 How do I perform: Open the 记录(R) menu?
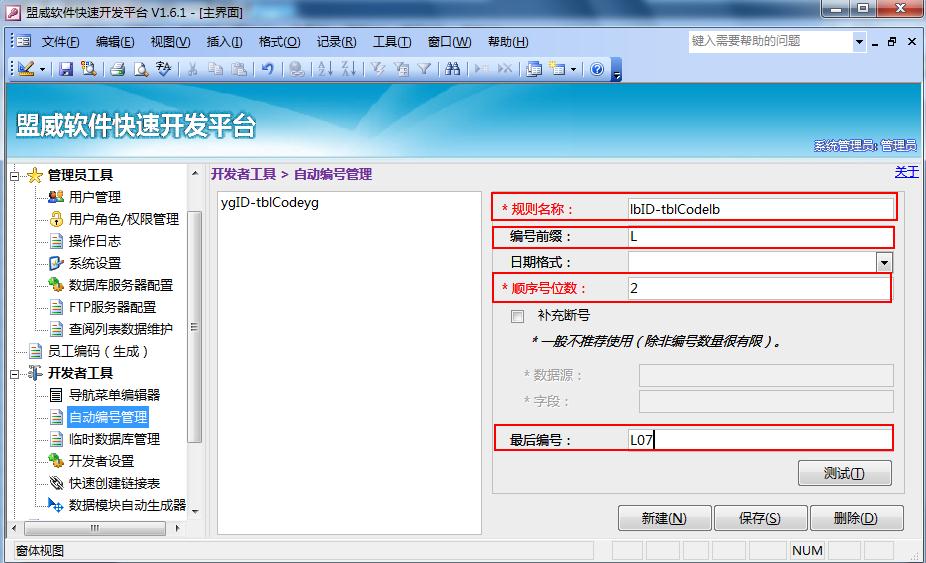pos(336,41)
